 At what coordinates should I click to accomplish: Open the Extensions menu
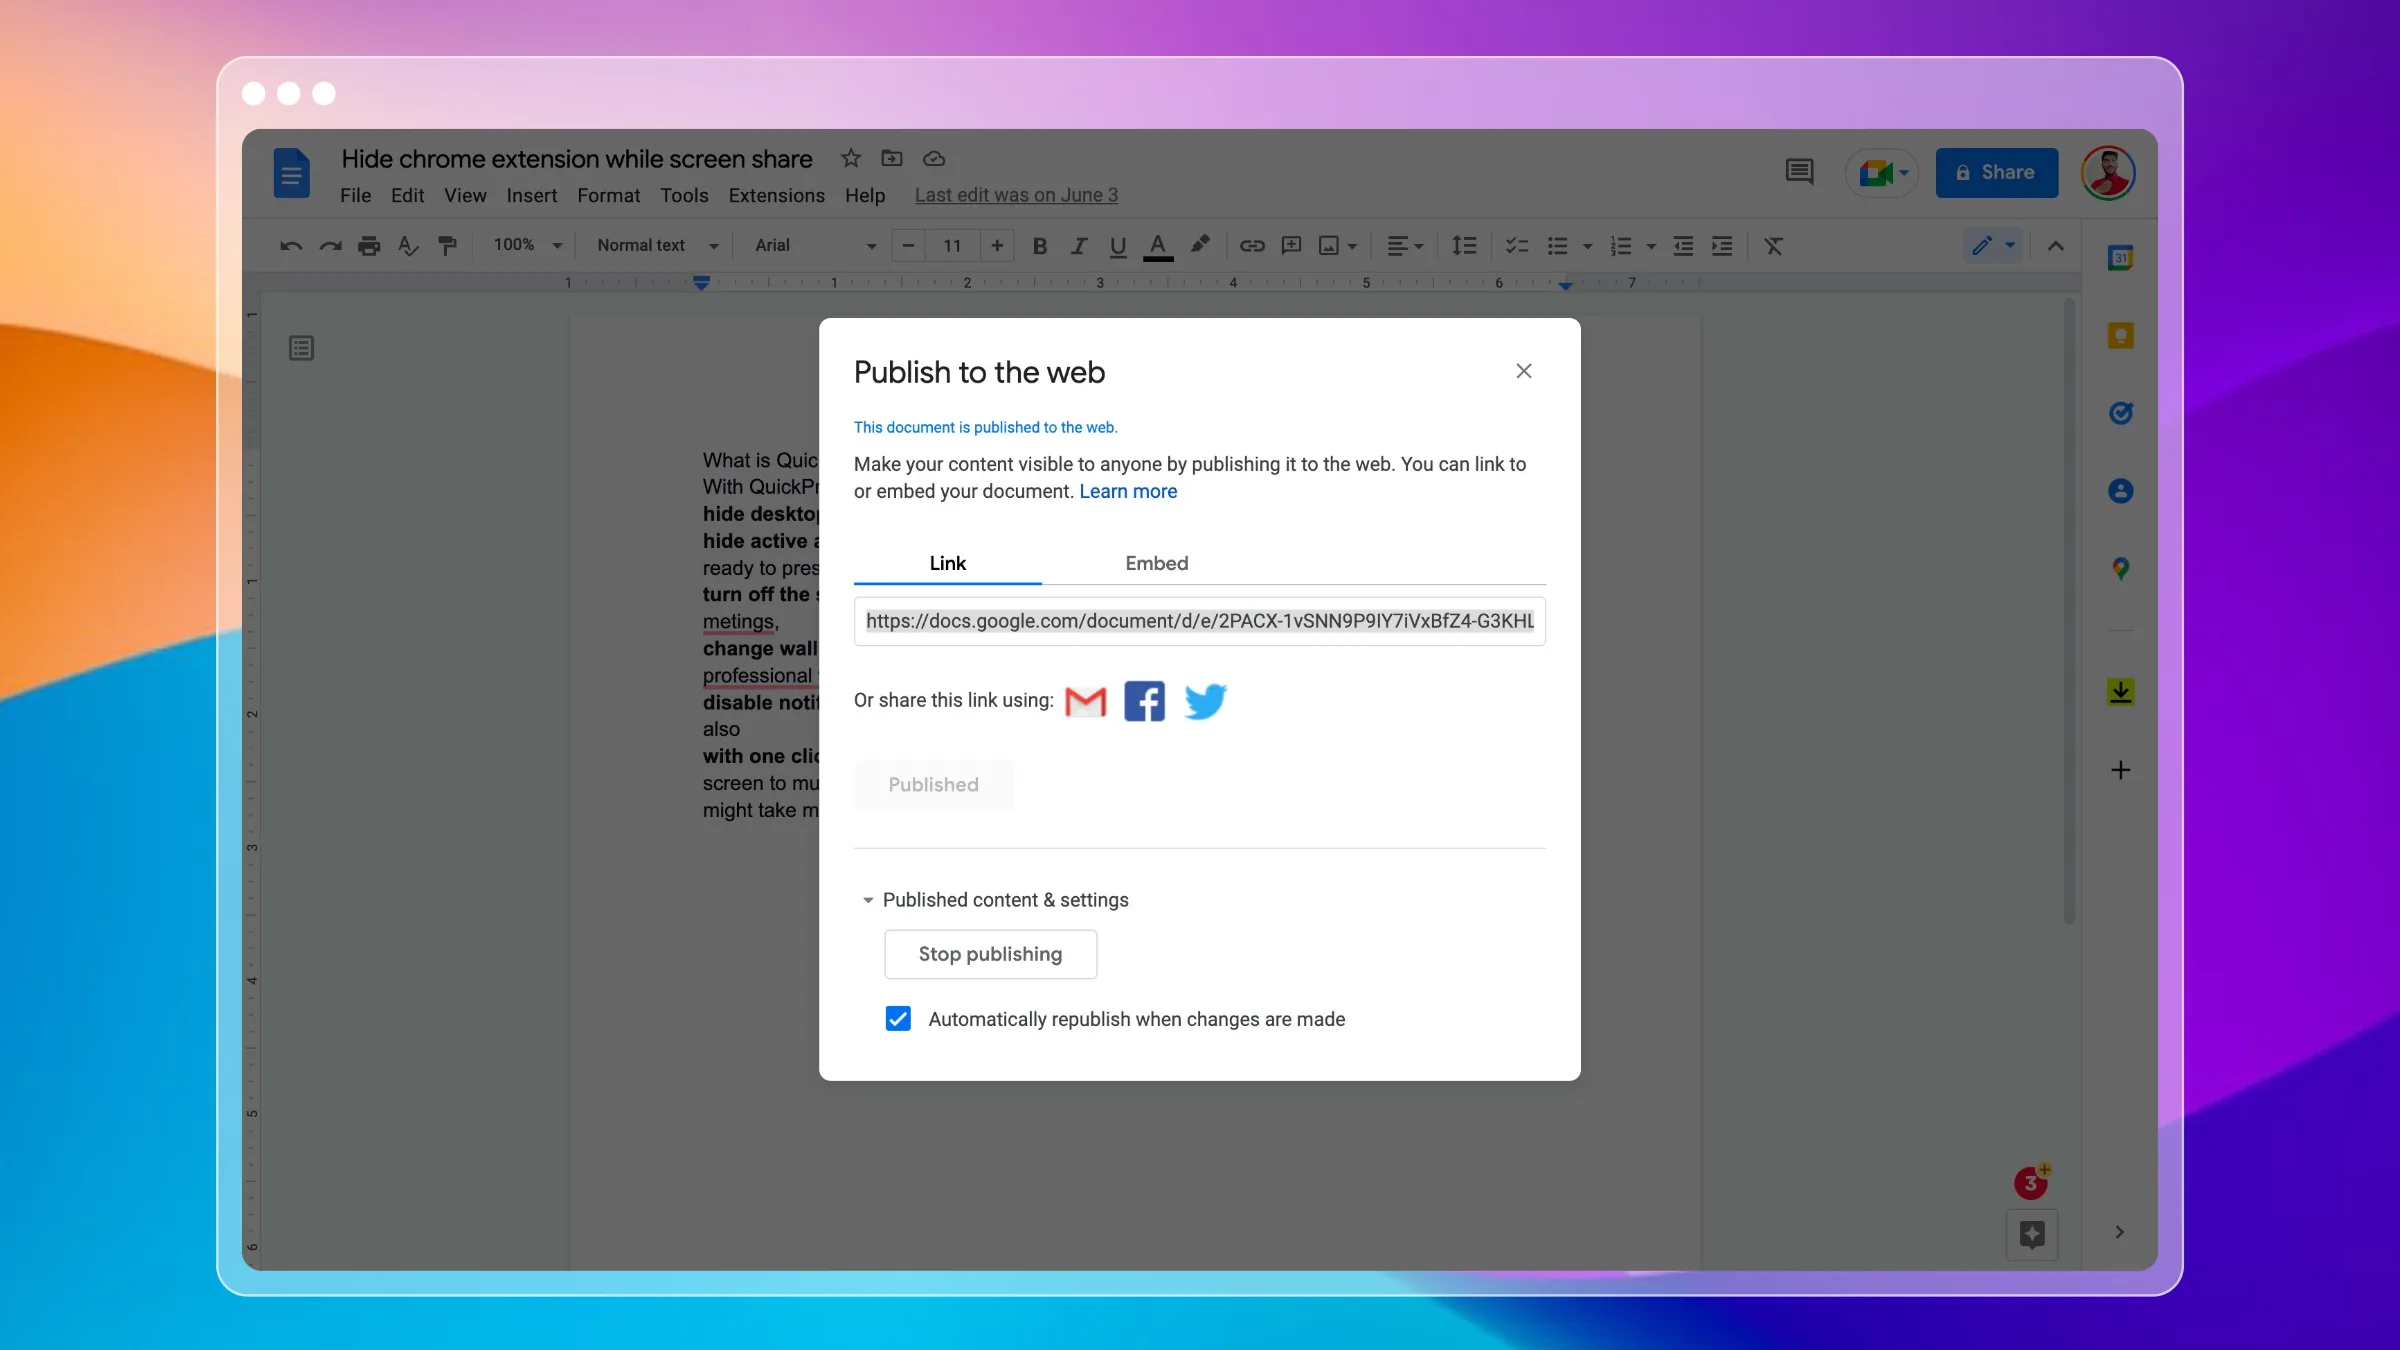(x=776, y=195)
